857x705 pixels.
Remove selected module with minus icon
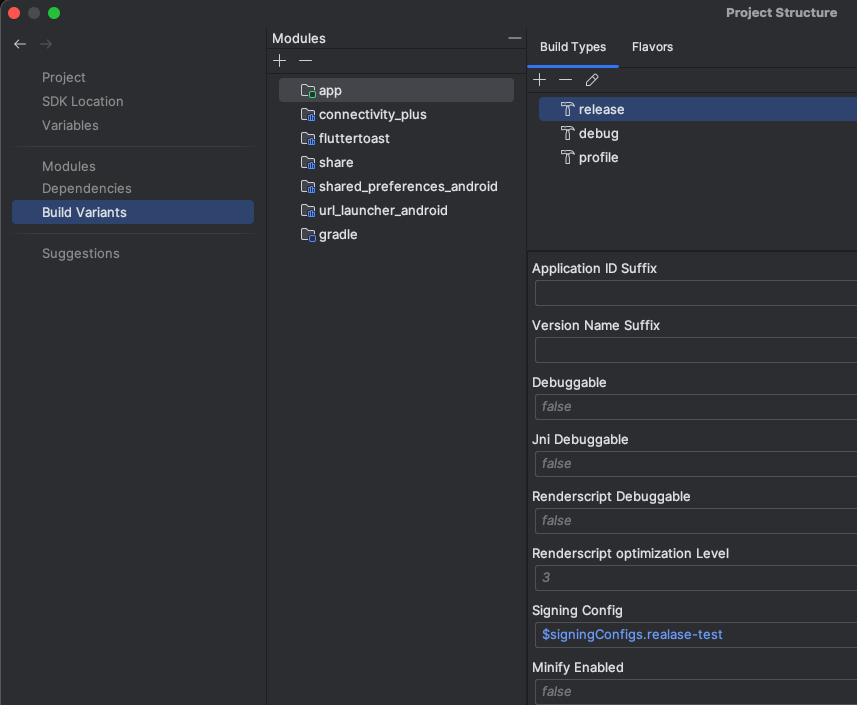click(306, 61)
